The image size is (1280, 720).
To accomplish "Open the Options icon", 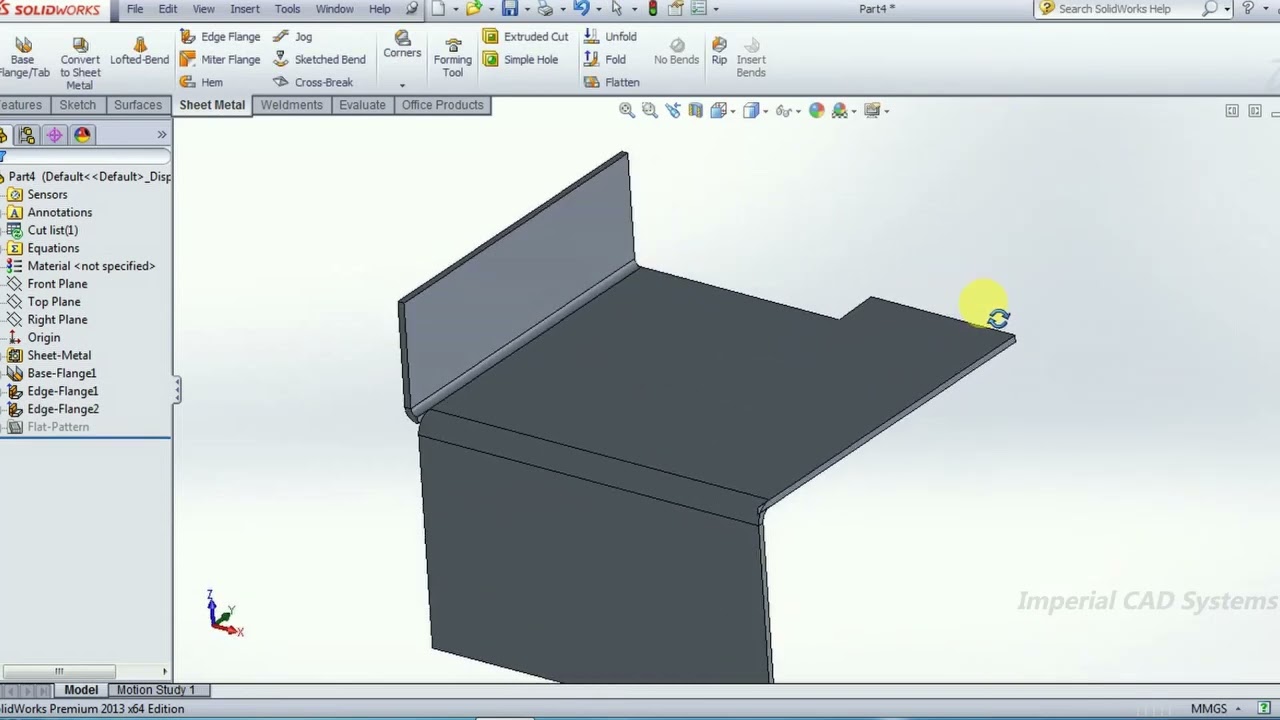I will point(677,9).
